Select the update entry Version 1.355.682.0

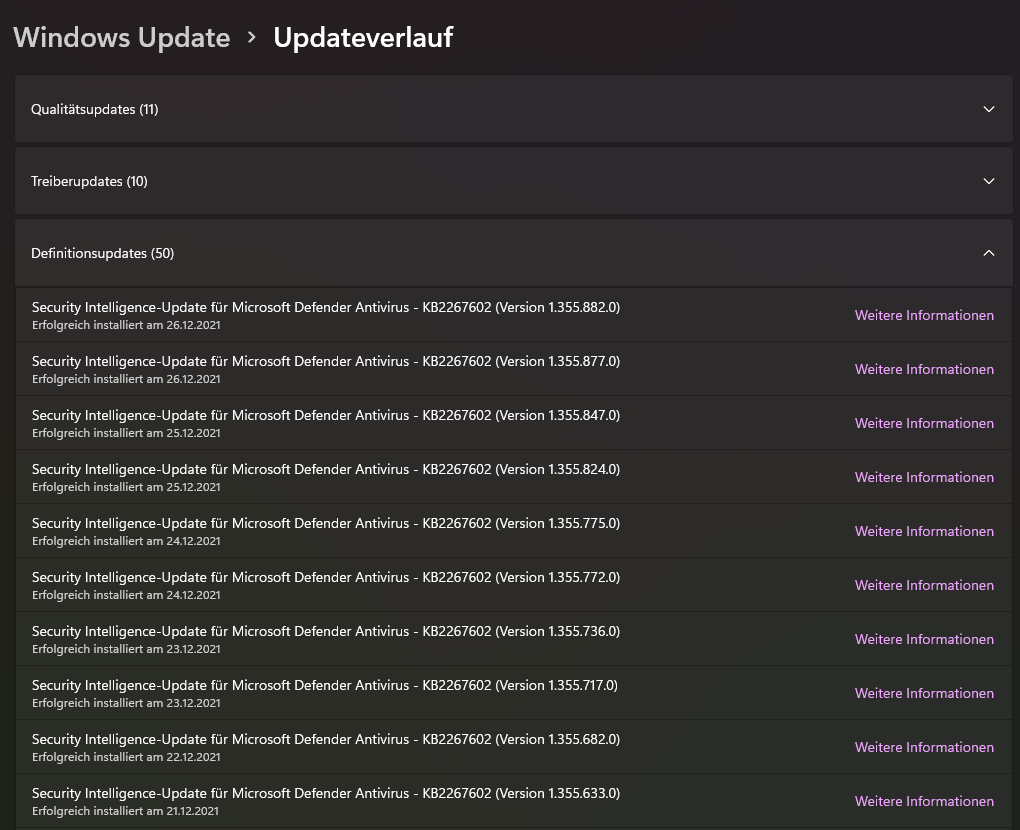point(514,747)
